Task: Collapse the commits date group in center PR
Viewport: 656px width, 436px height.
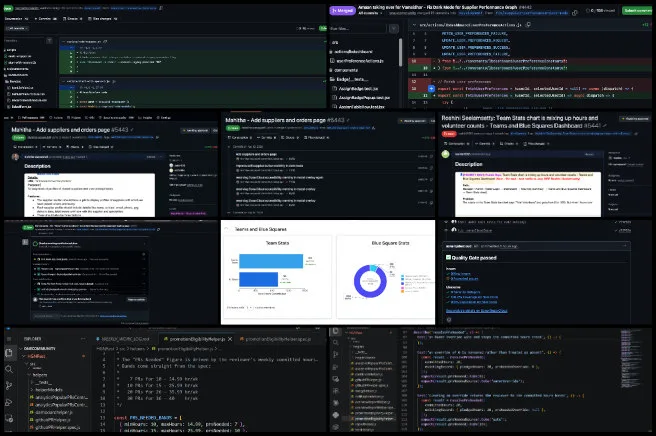Action: tap(228, 147)
